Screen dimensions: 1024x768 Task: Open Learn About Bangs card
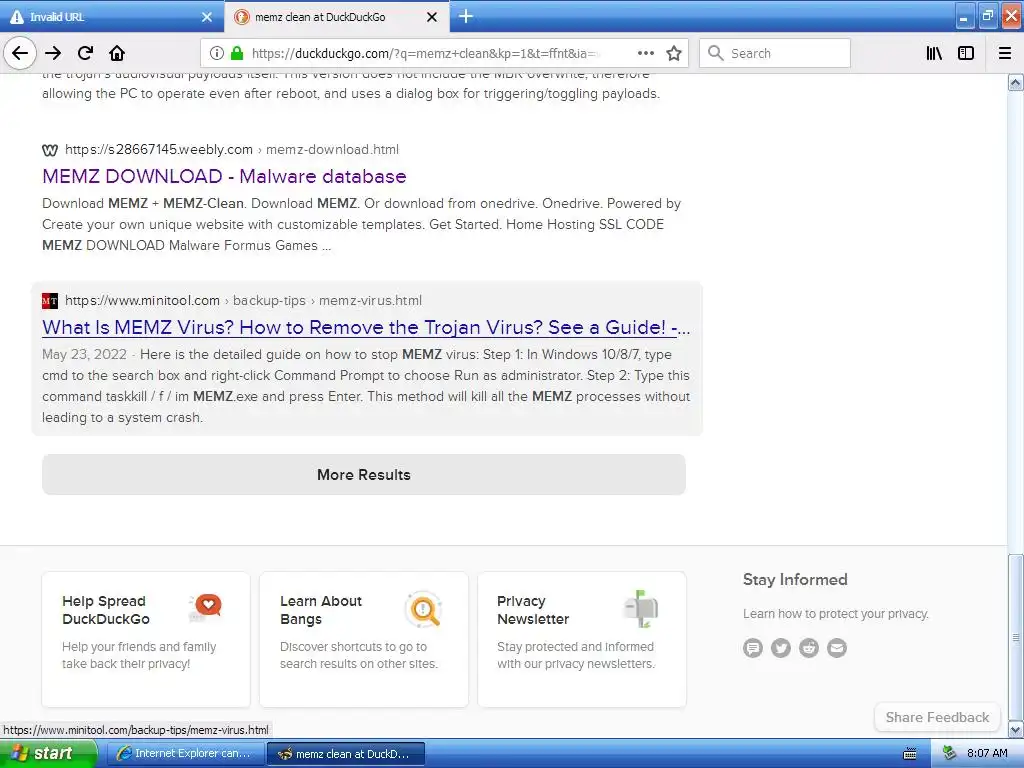click(364, 639)
